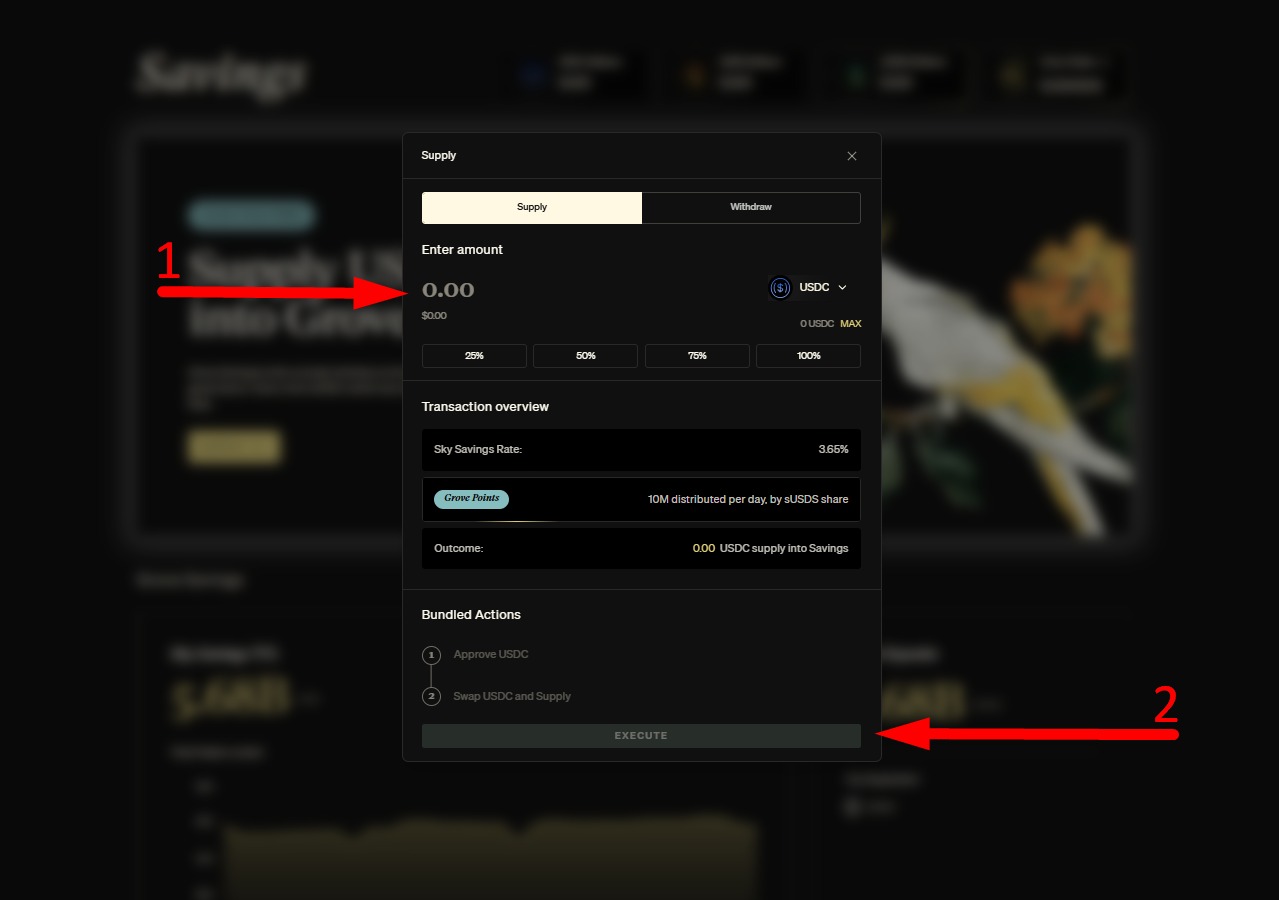Image resolution: width=1279 pixels, height=900 pixels.
Task: Click the USDC token label
Action: [x=814, y=288]
